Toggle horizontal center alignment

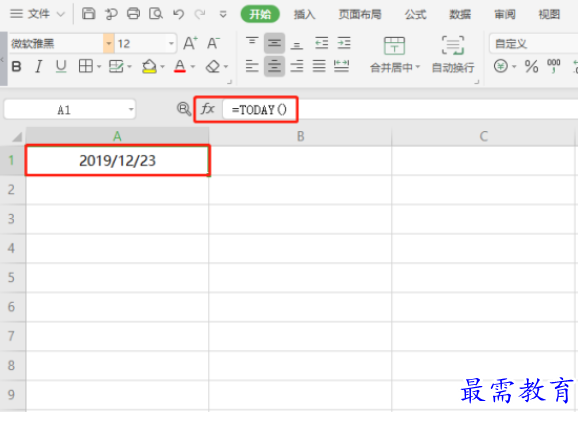(274, 66)
